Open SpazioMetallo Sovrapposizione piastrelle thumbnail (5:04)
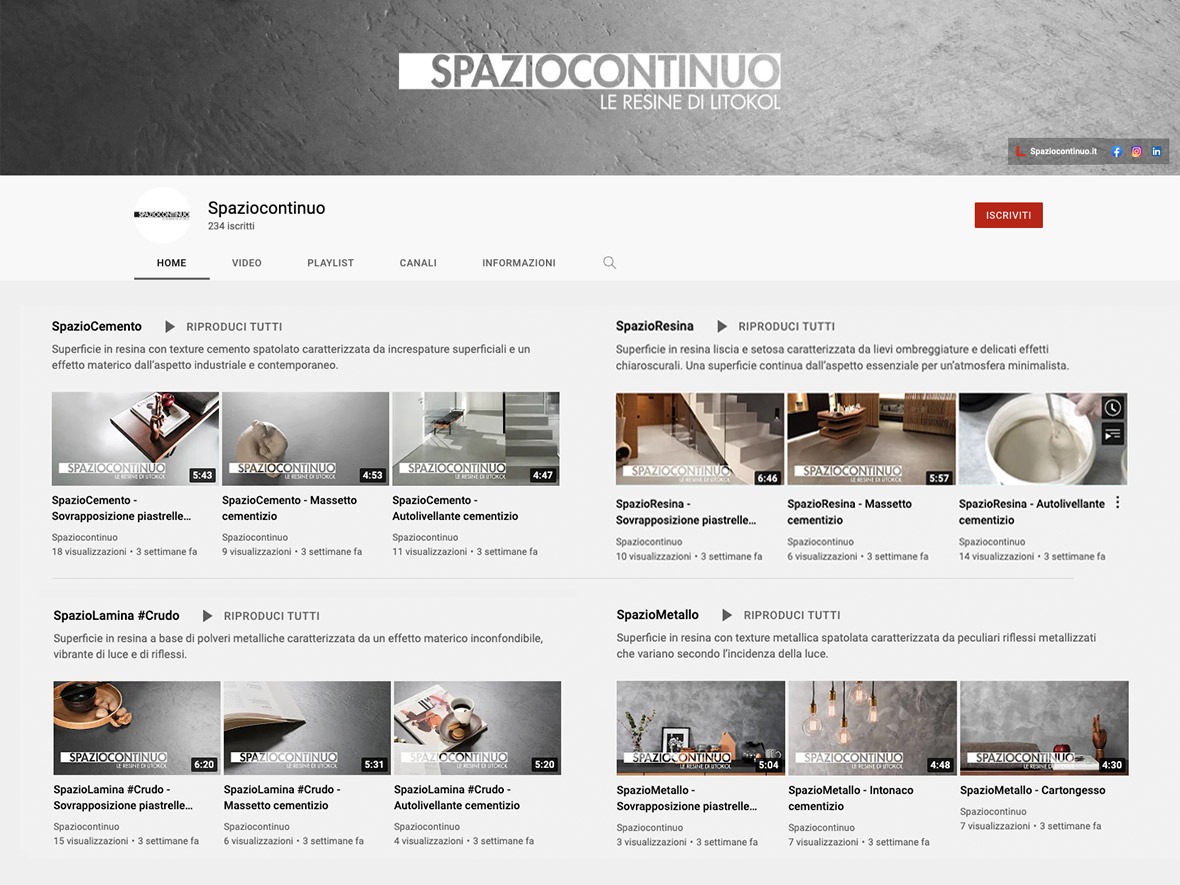The image size is (1180, 885). coord(701,728)
